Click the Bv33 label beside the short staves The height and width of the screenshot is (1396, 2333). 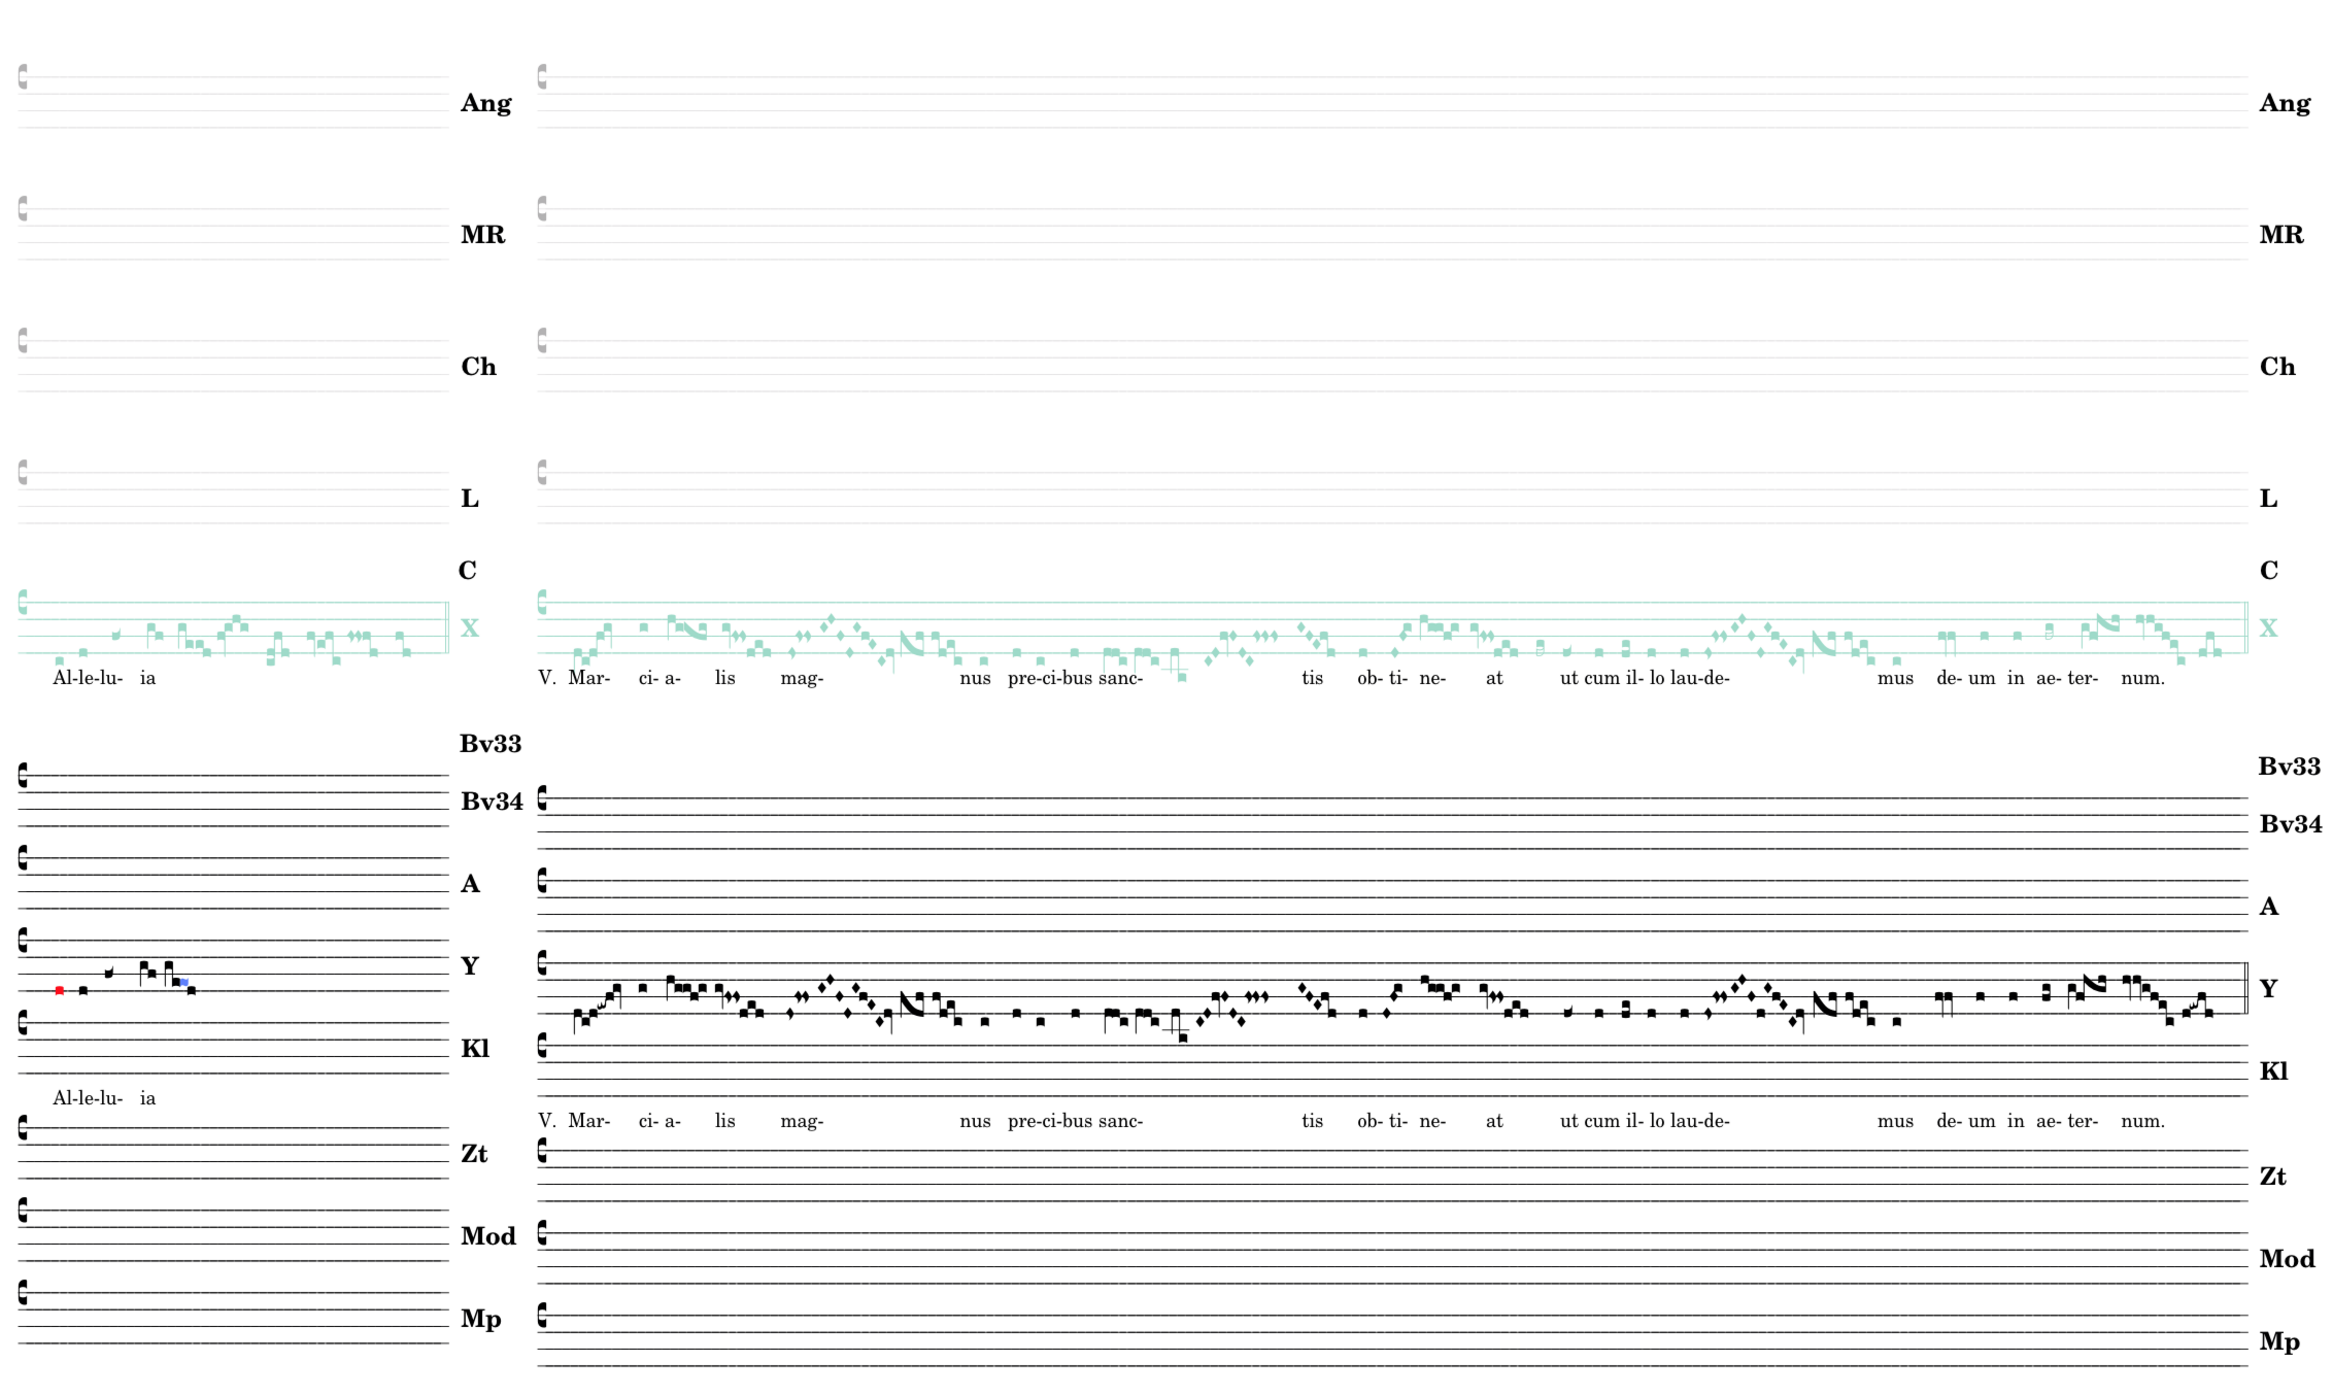(490, 744)
